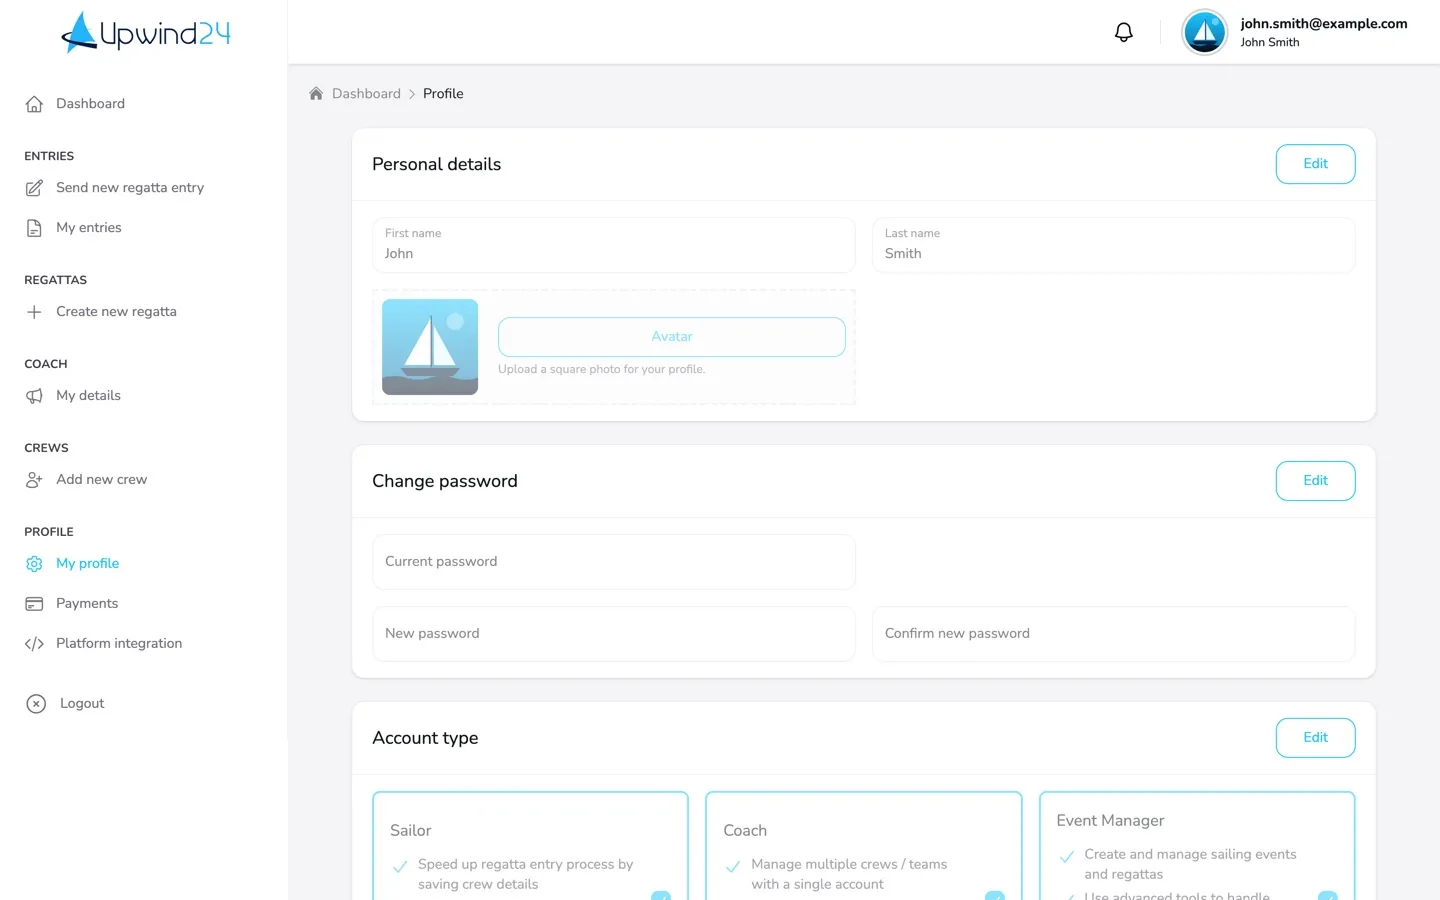This screenshot has width=1440, height=900.
Task: Click the My profile label
Action: coord(88,564)
